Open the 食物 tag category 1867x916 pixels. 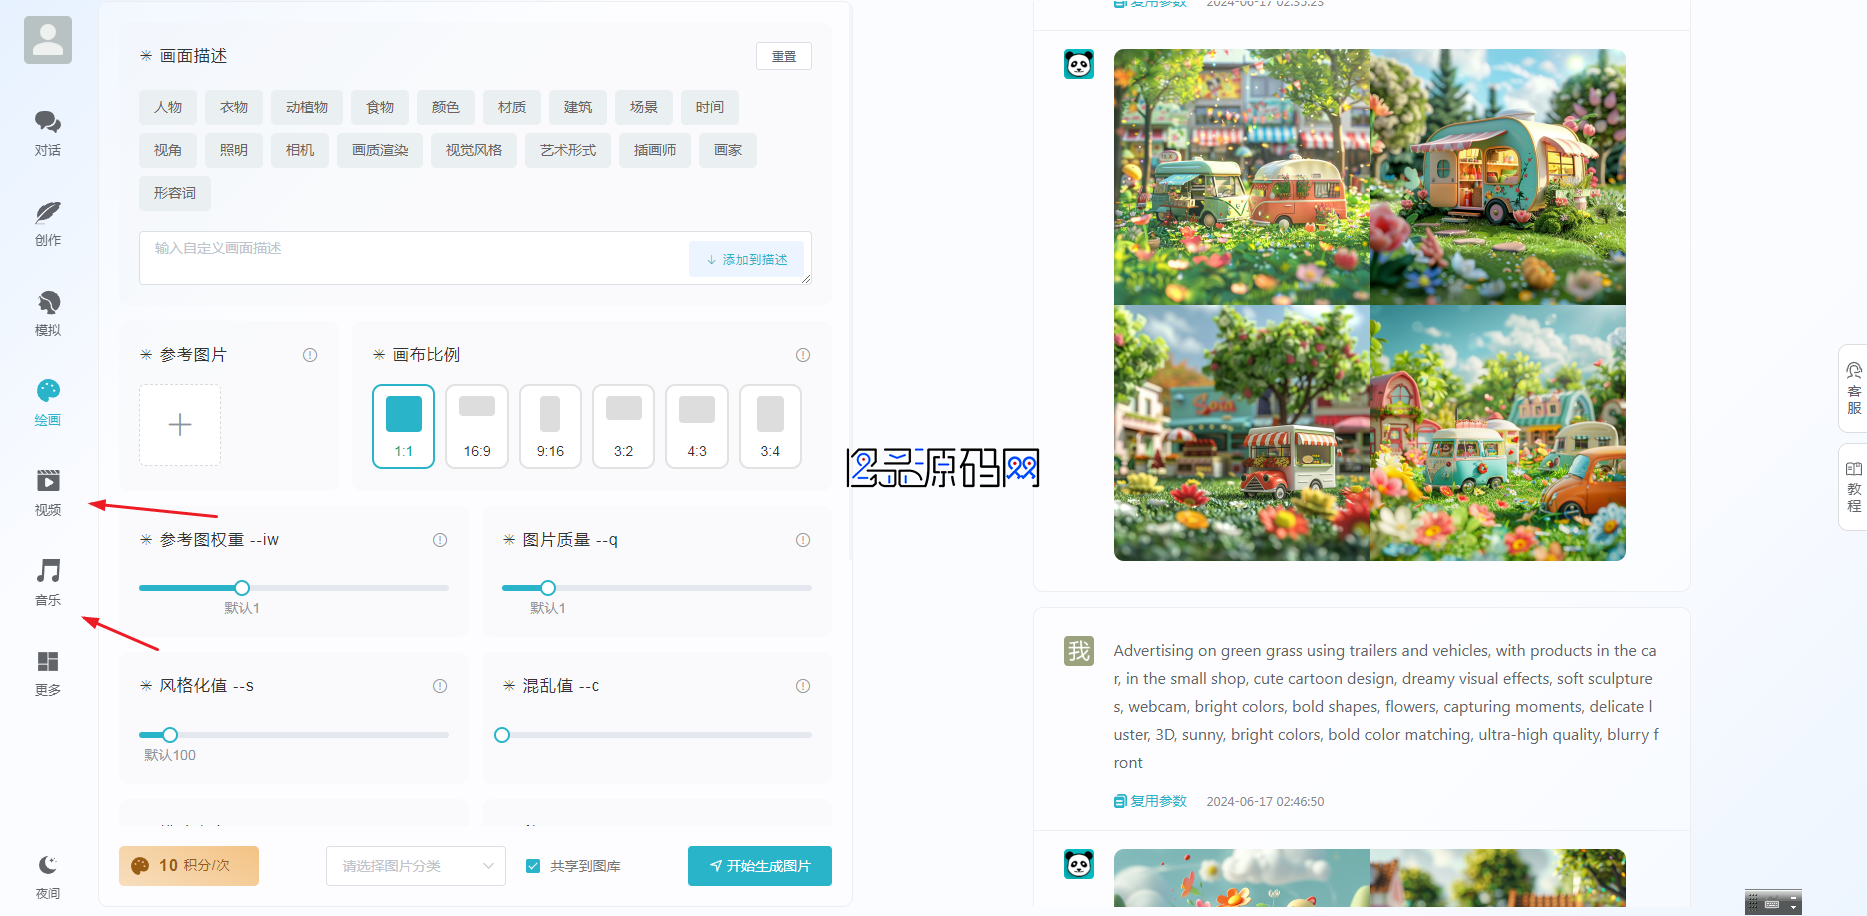tap(380, 107)
